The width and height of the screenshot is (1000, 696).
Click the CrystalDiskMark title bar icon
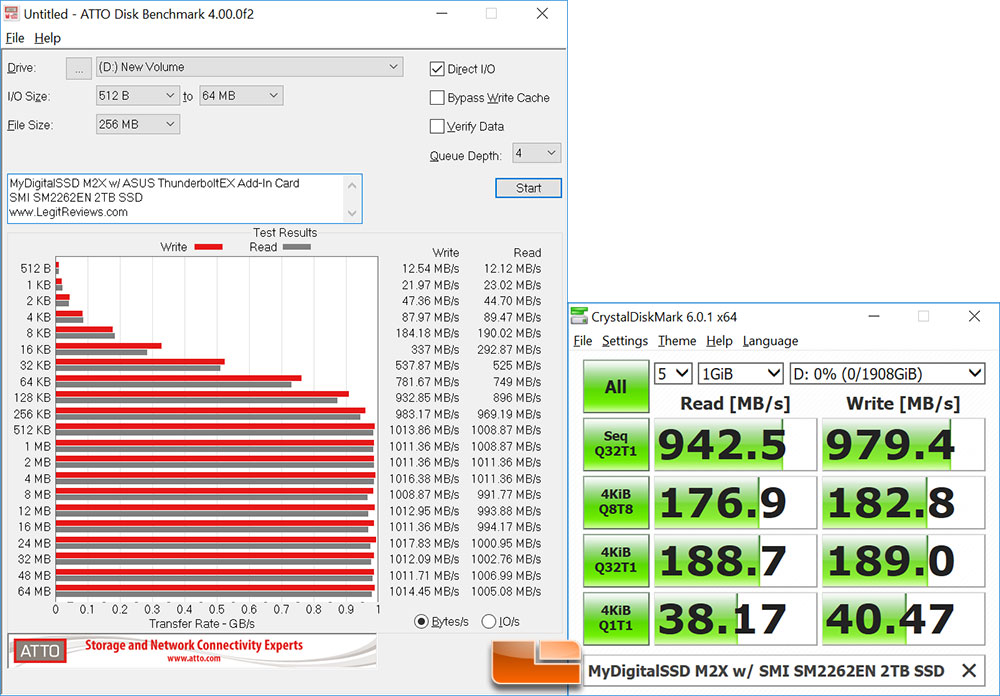click(579, 316)
